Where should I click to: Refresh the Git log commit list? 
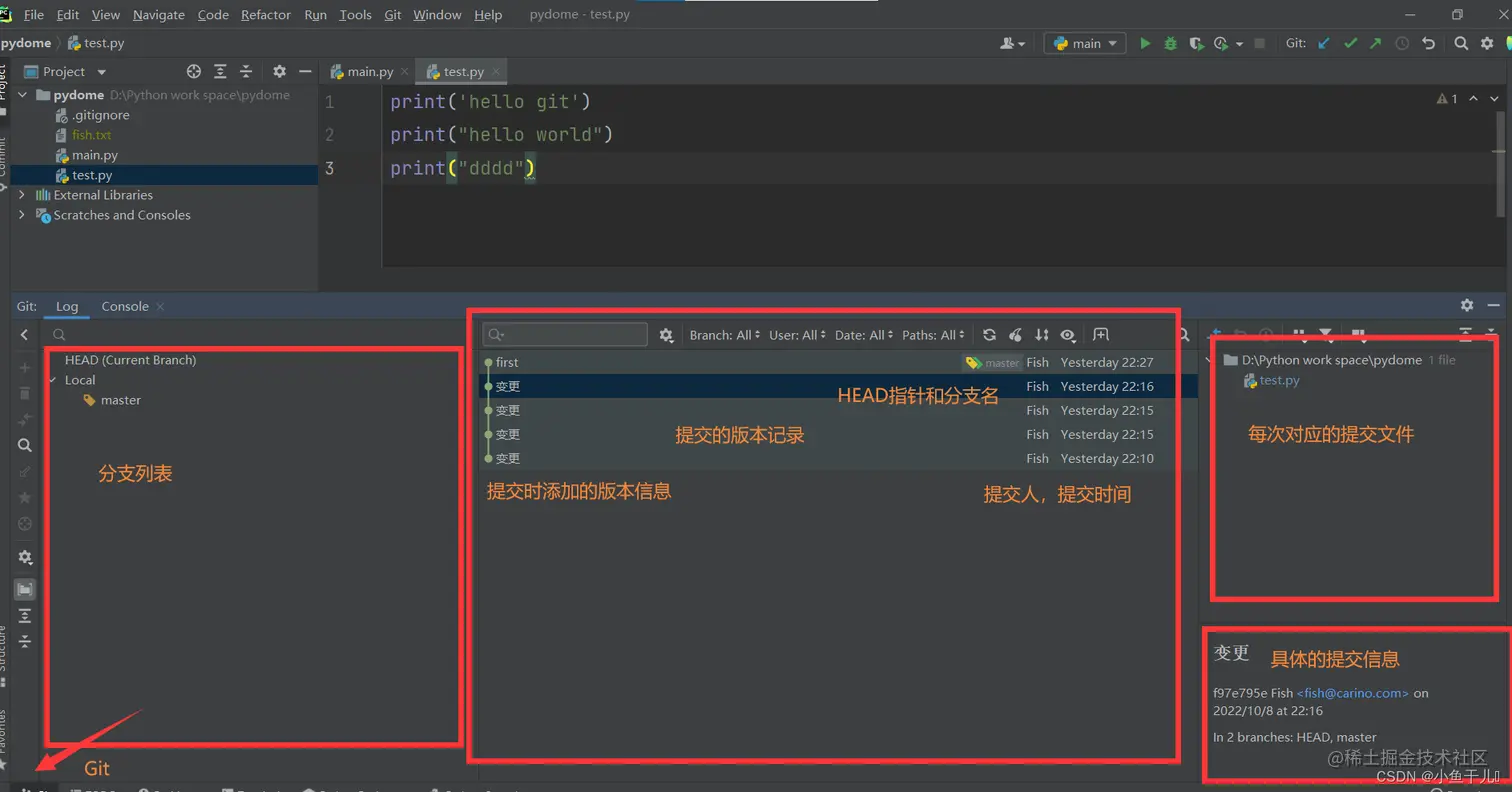(989, 335)
